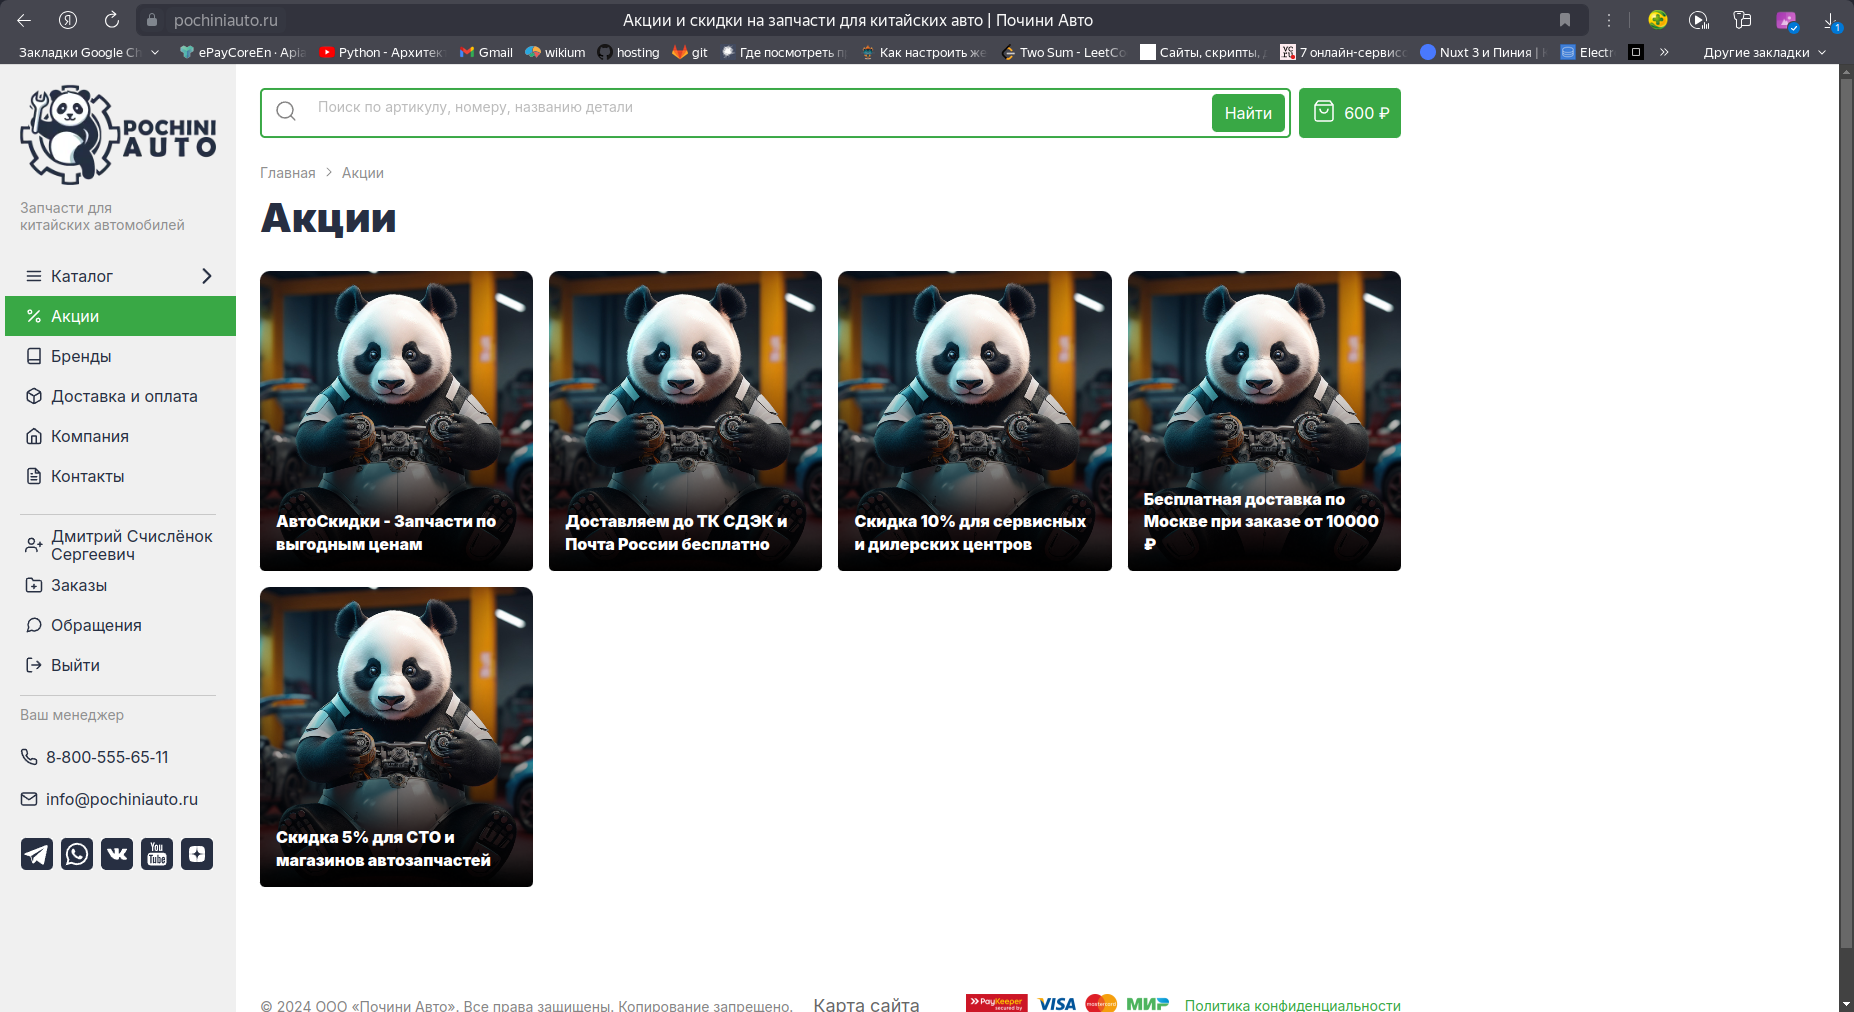
Task: Open the YouTube social link
Action: [157, 854]
